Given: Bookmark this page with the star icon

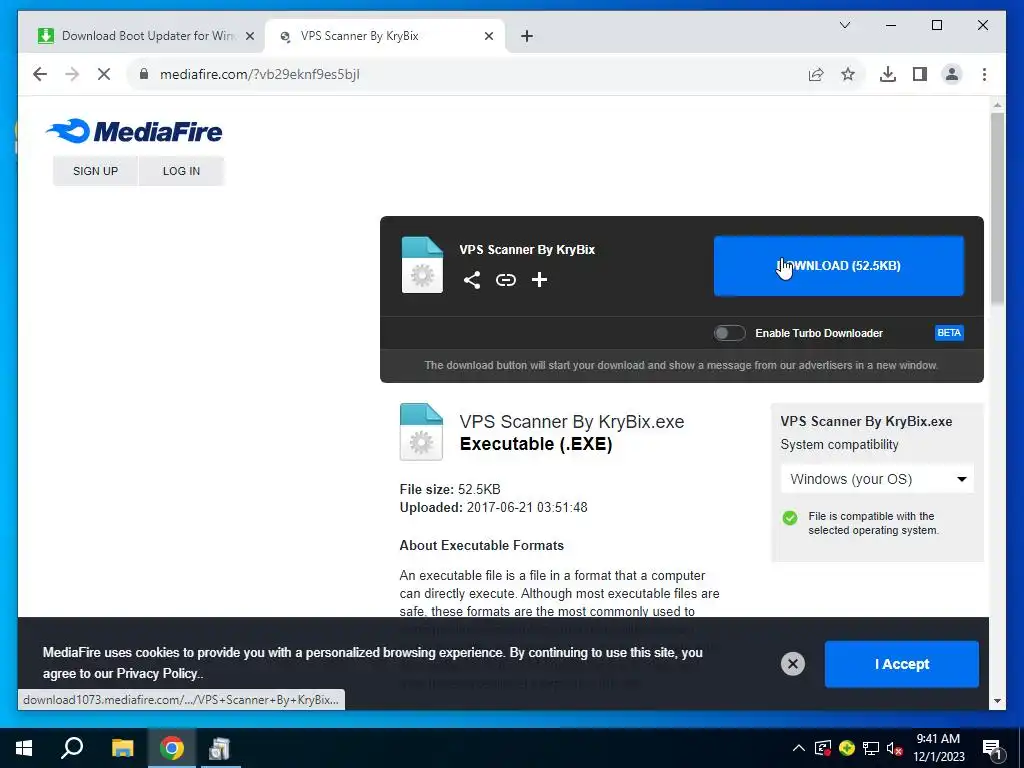Looking at the screenshot, I should tap(848, 74).
